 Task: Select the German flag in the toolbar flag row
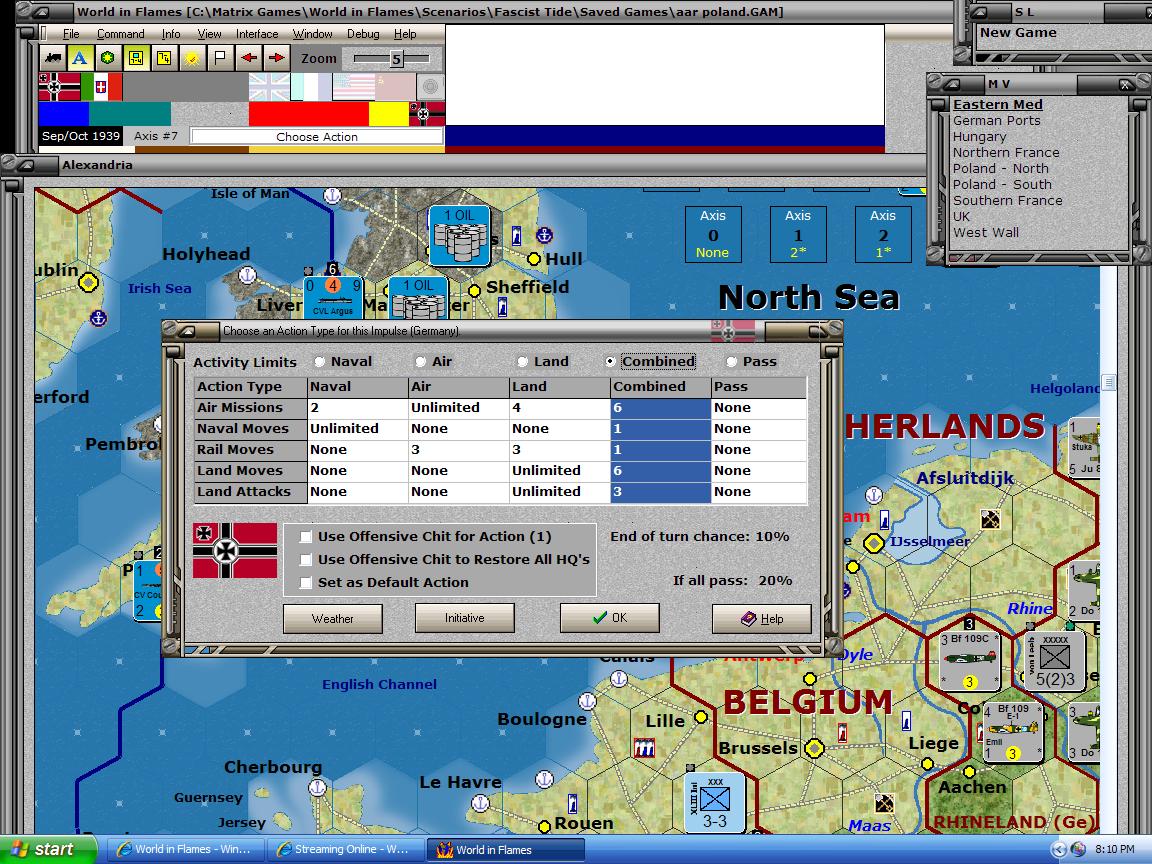coord(60,87)
